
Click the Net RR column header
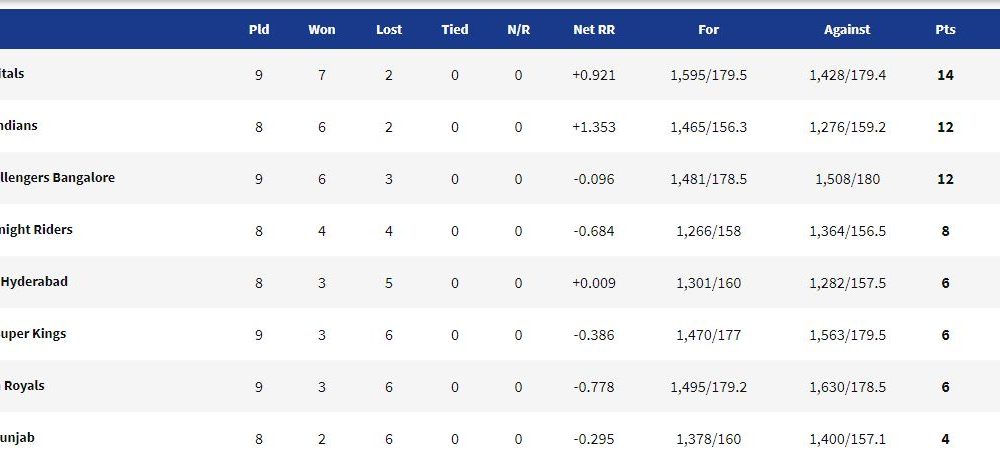coord(594,29)
